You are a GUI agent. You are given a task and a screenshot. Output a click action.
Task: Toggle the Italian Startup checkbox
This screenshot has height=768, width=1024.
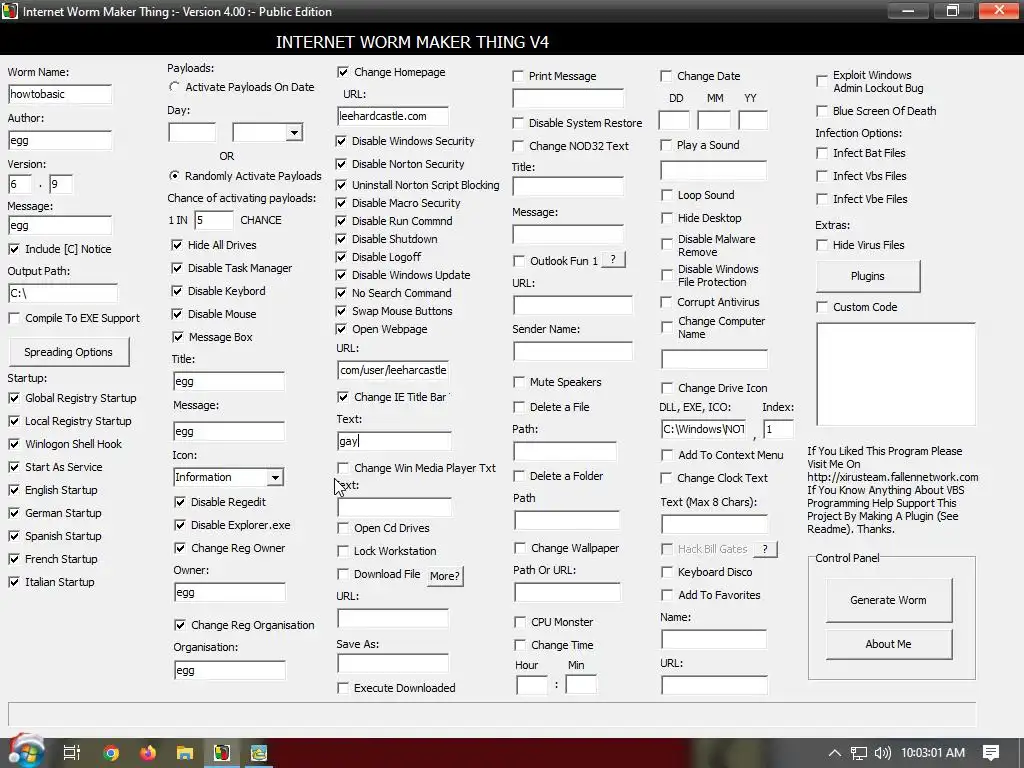[14, 582]
